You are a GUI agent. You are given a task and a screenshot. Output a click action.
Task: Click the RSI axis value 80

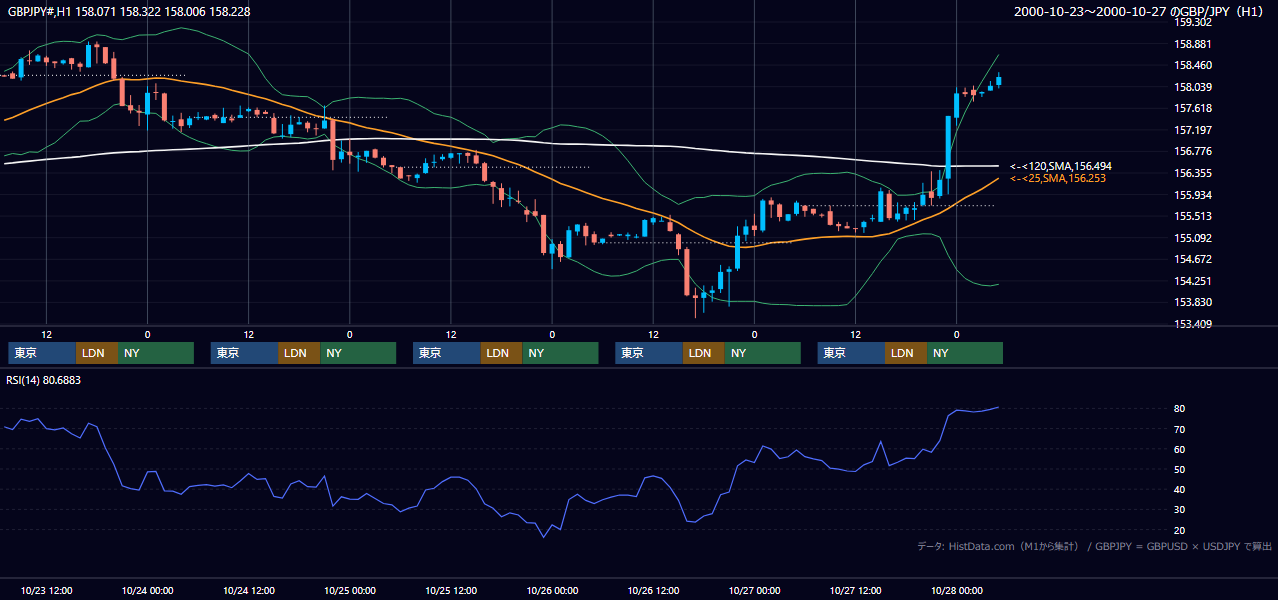[1180, 409]
